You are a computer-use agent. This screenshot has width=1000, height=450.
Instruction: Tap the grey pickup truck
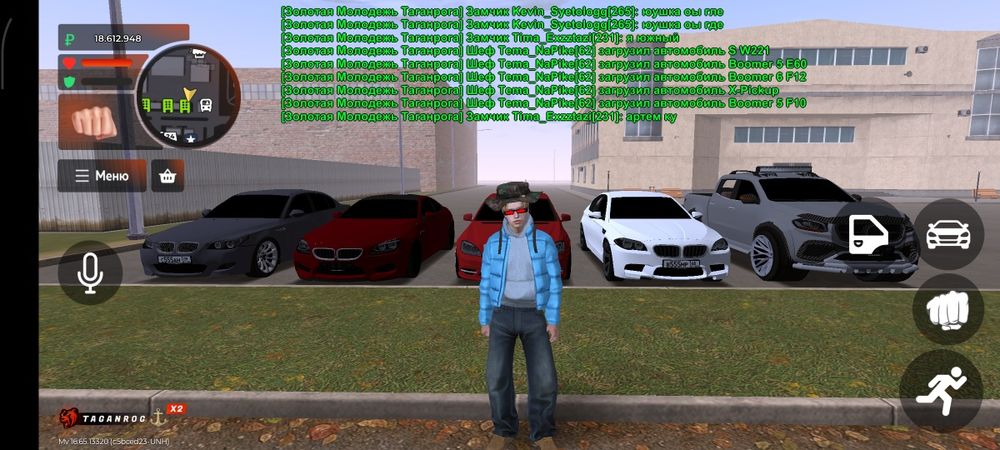point(802,222)
